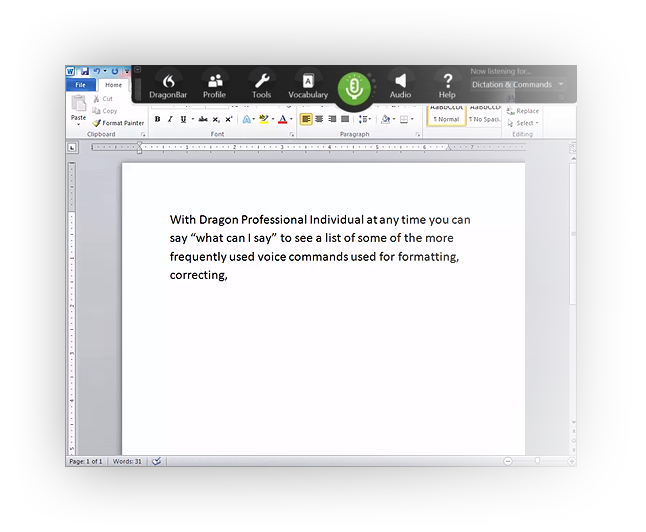Open the Clipboard dialog launcher
This screenshot has height=532, width=646.
pyautogui.click(x=143, y=134)
